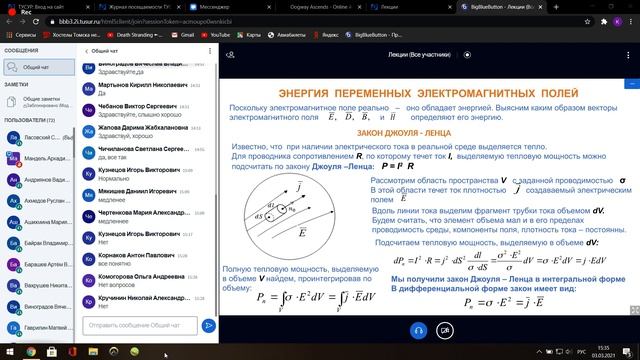Reload the page in browser
Image resolution: width=640 pixels, height=360 pixels.
(x=36, y=22)
